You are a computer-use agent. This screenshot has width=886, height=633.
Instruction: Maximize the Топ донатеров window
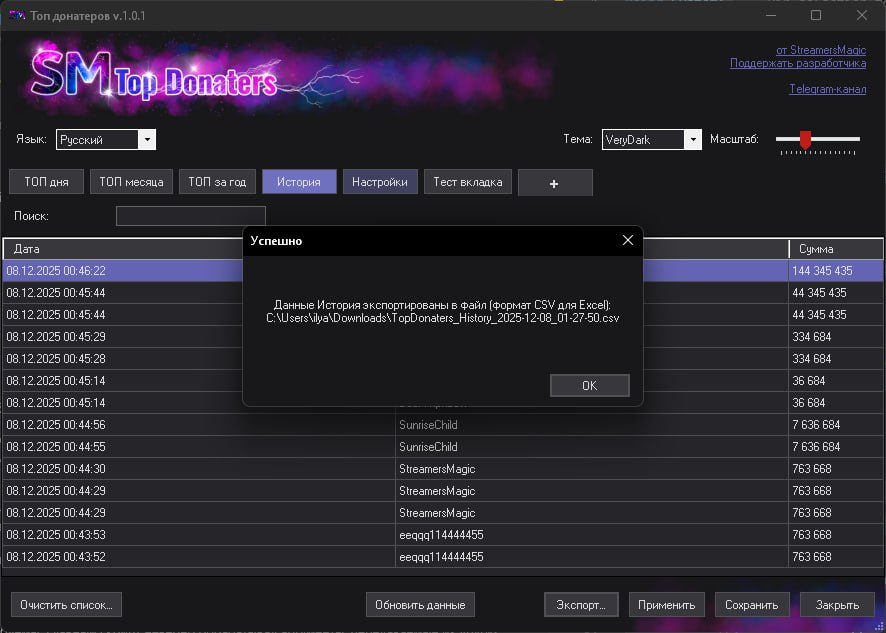click(816, 15)
